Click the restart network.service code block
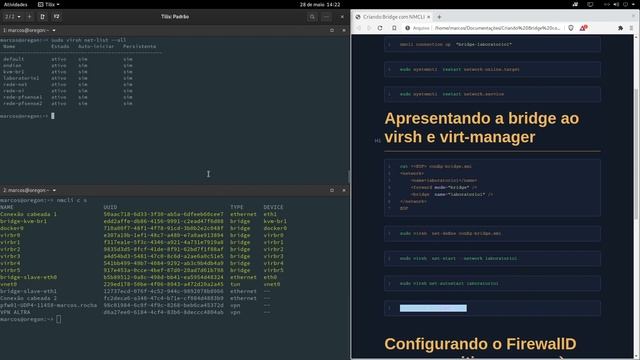 [492, 94]
